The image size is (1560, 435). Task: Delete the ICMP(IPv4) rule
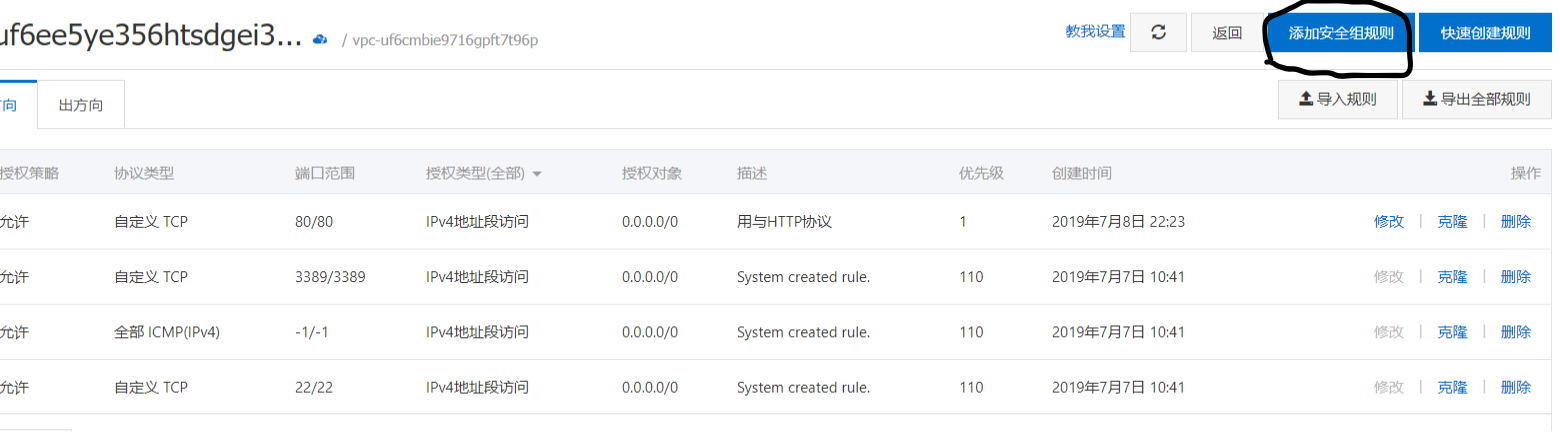click(x=1515, y=332)
